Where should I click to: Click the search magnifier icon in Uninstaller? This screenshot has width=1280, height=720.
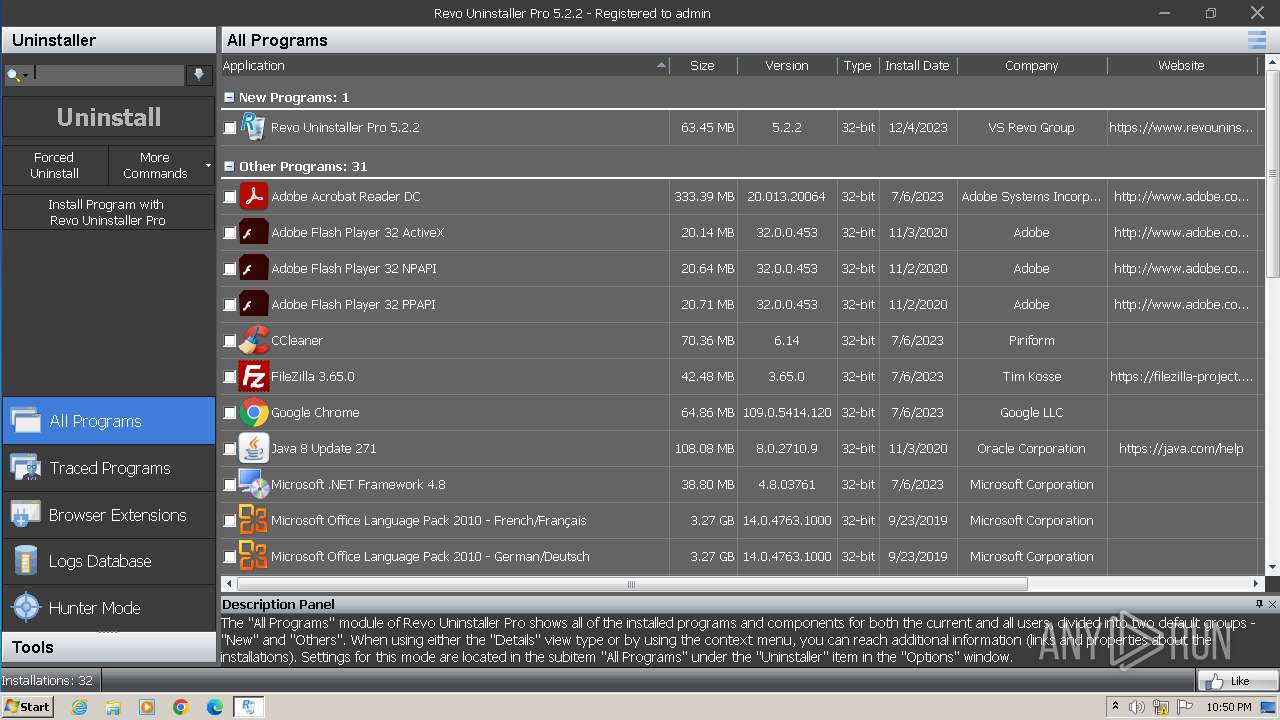[15, 75]
